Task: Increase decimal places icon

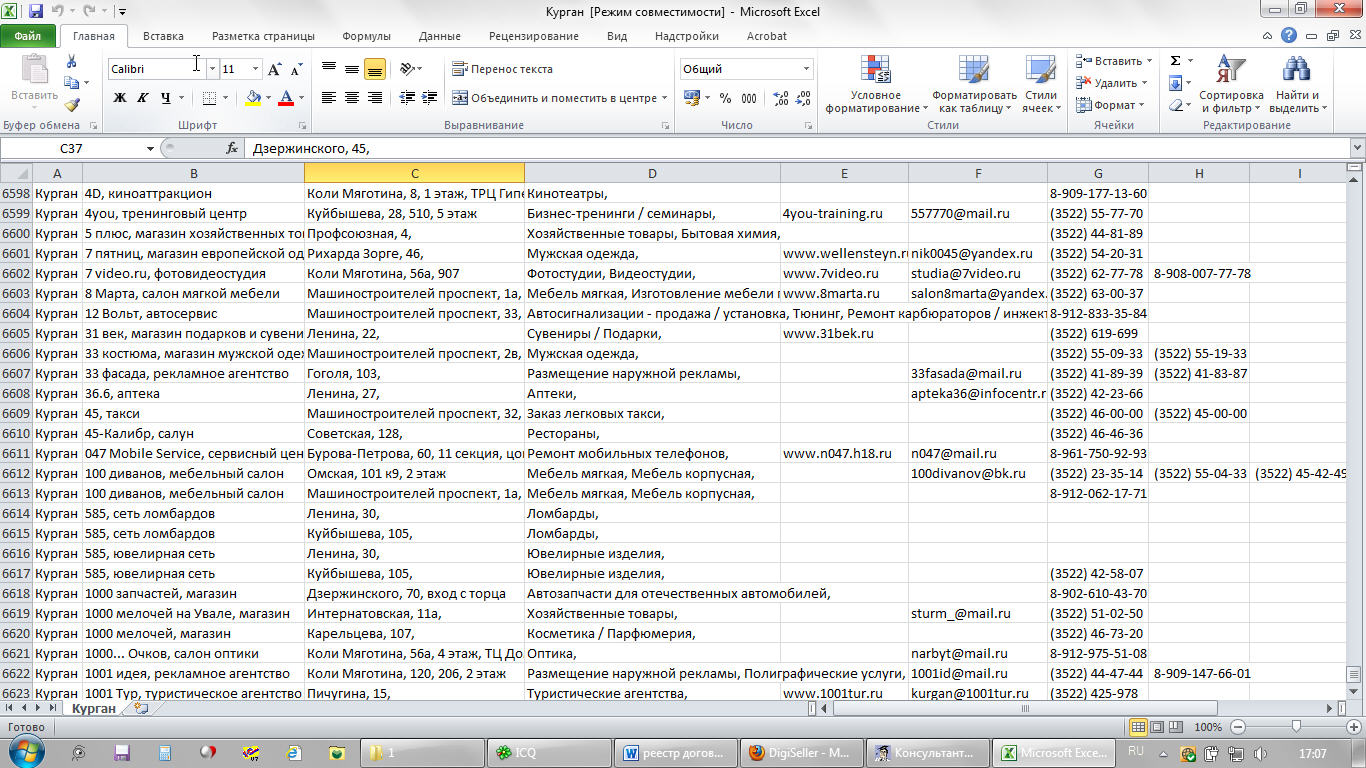Action: point(781,98)
